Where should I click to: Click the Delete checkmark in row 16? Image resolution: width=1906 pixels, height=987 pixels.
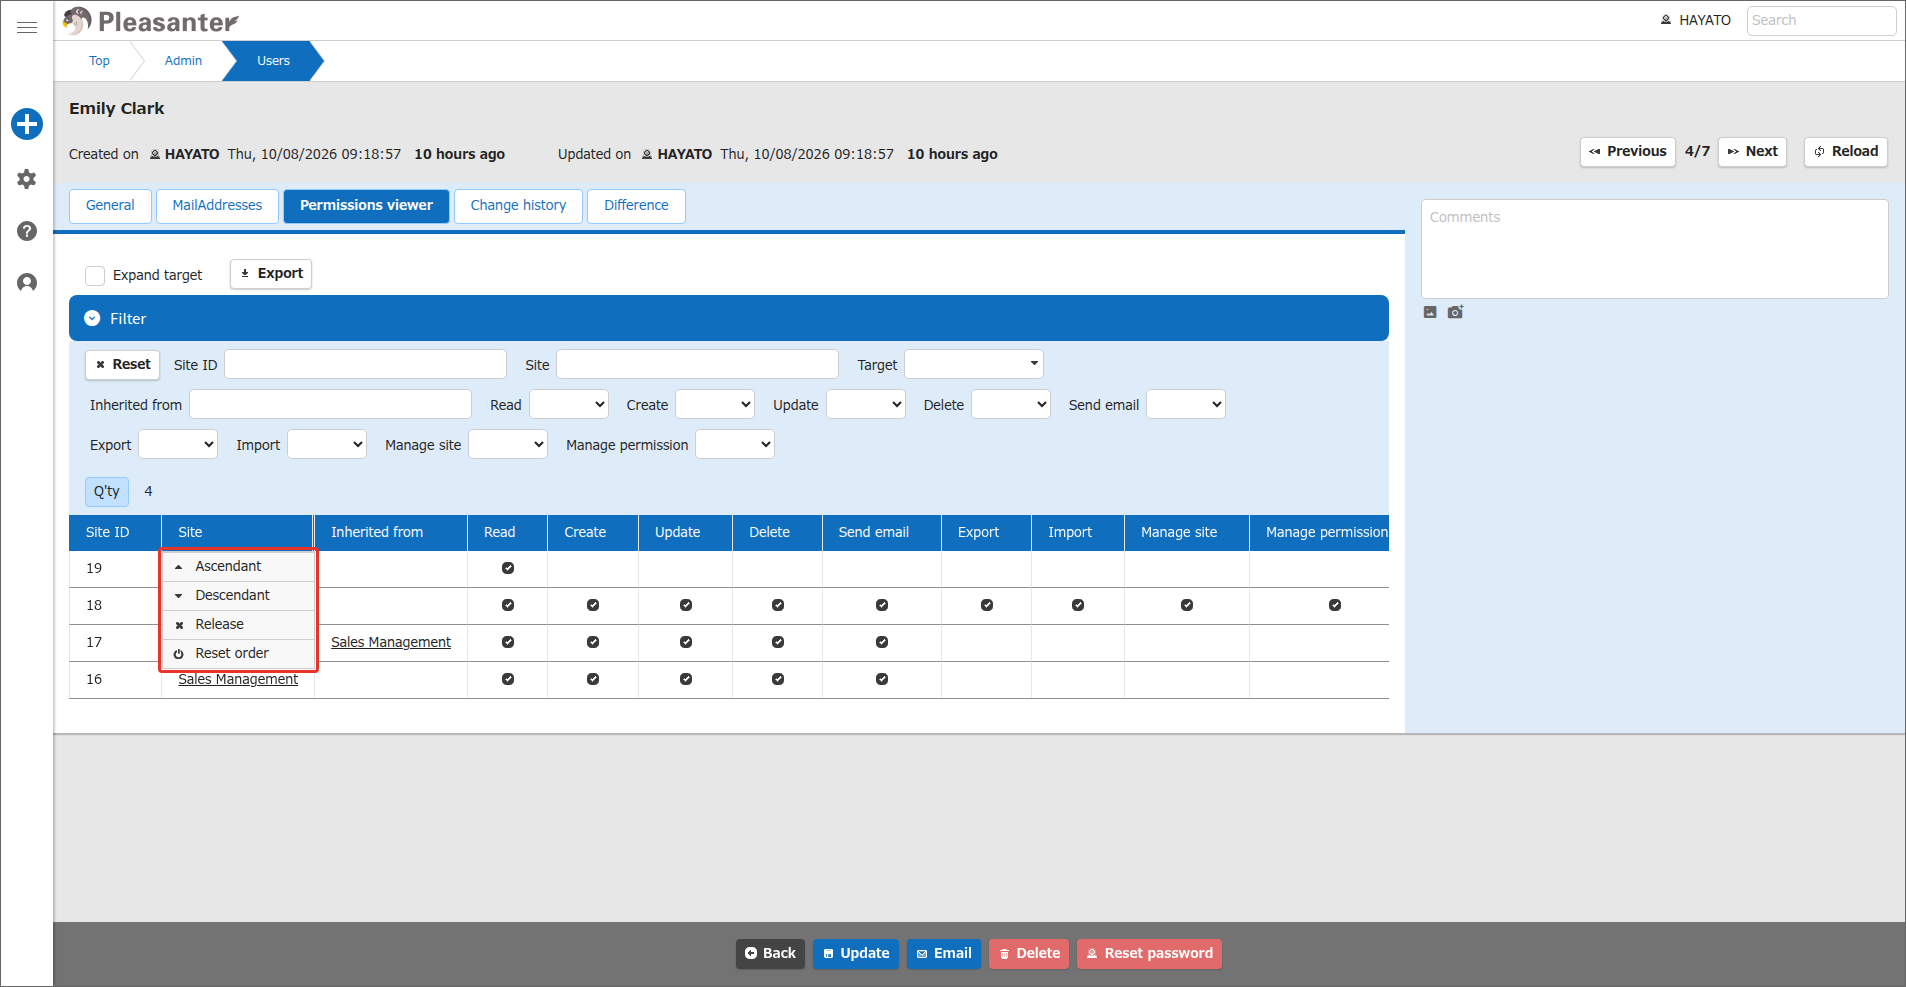pos(778,679)
